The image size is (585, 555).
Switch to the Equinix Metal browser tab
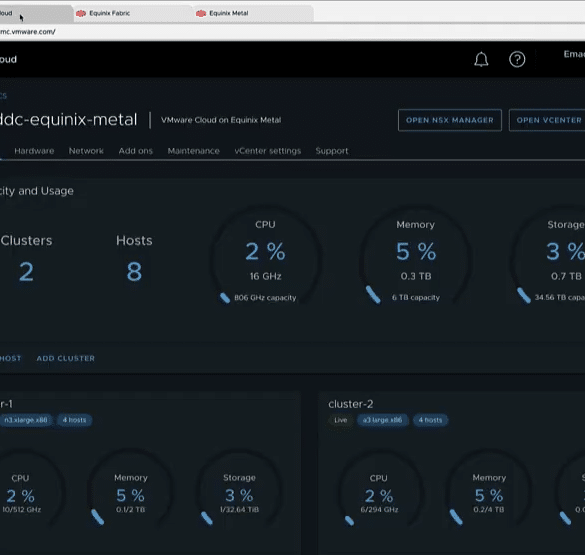(253, 13)
